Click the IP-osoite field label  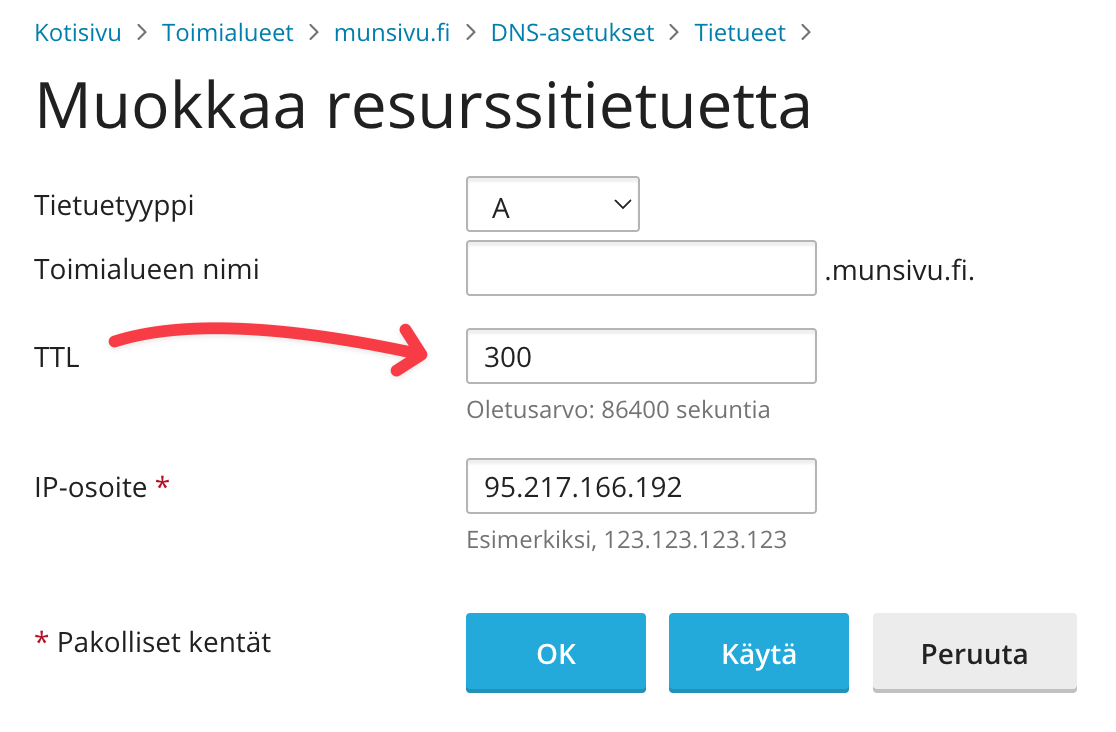coord(91,488)
